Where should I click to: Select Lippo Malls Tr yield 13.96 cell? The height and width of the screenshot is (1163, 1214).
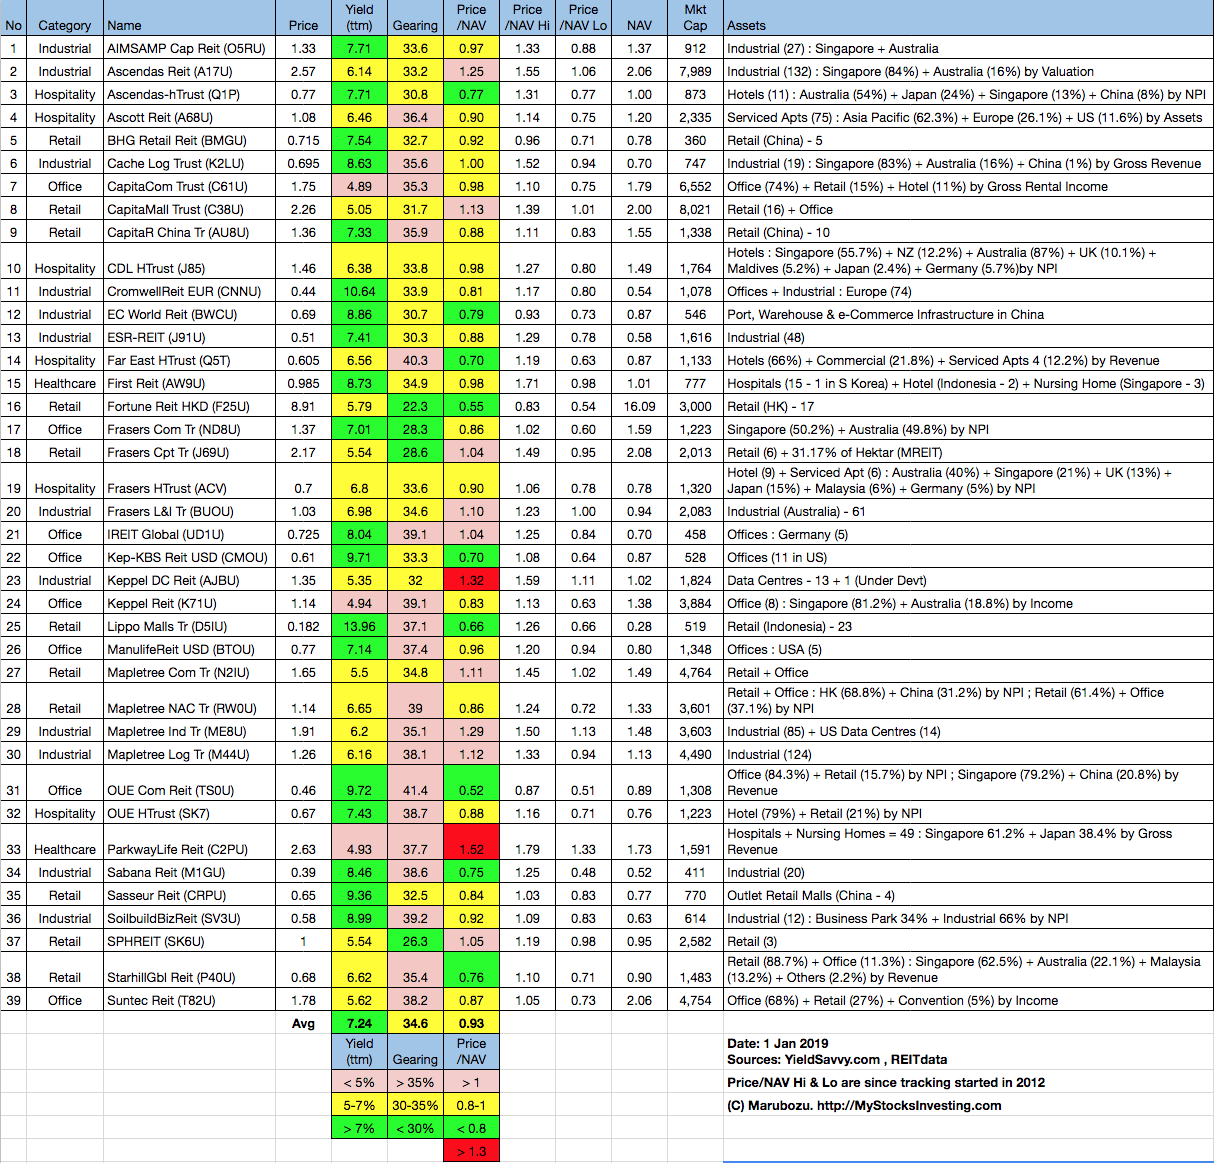pyautogui.click(x=359, y=626)
